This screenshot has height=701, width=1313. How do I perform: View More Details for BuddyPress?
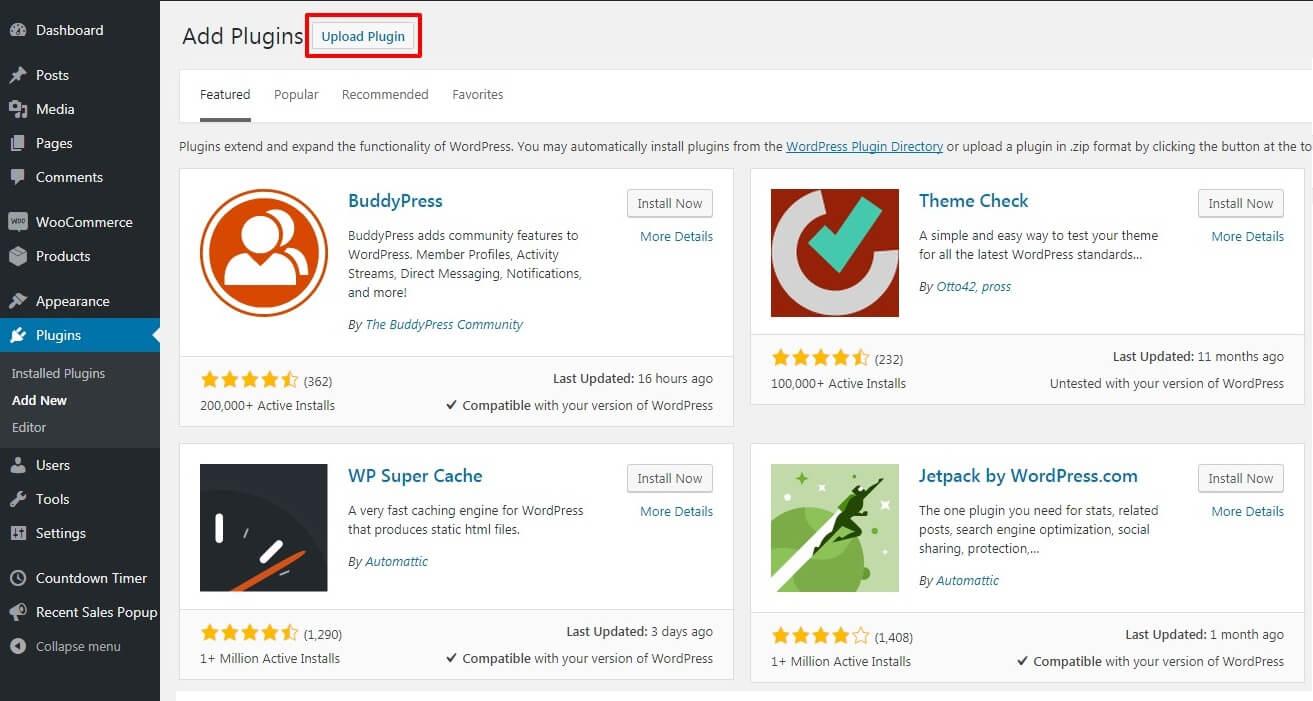point(677,237)
